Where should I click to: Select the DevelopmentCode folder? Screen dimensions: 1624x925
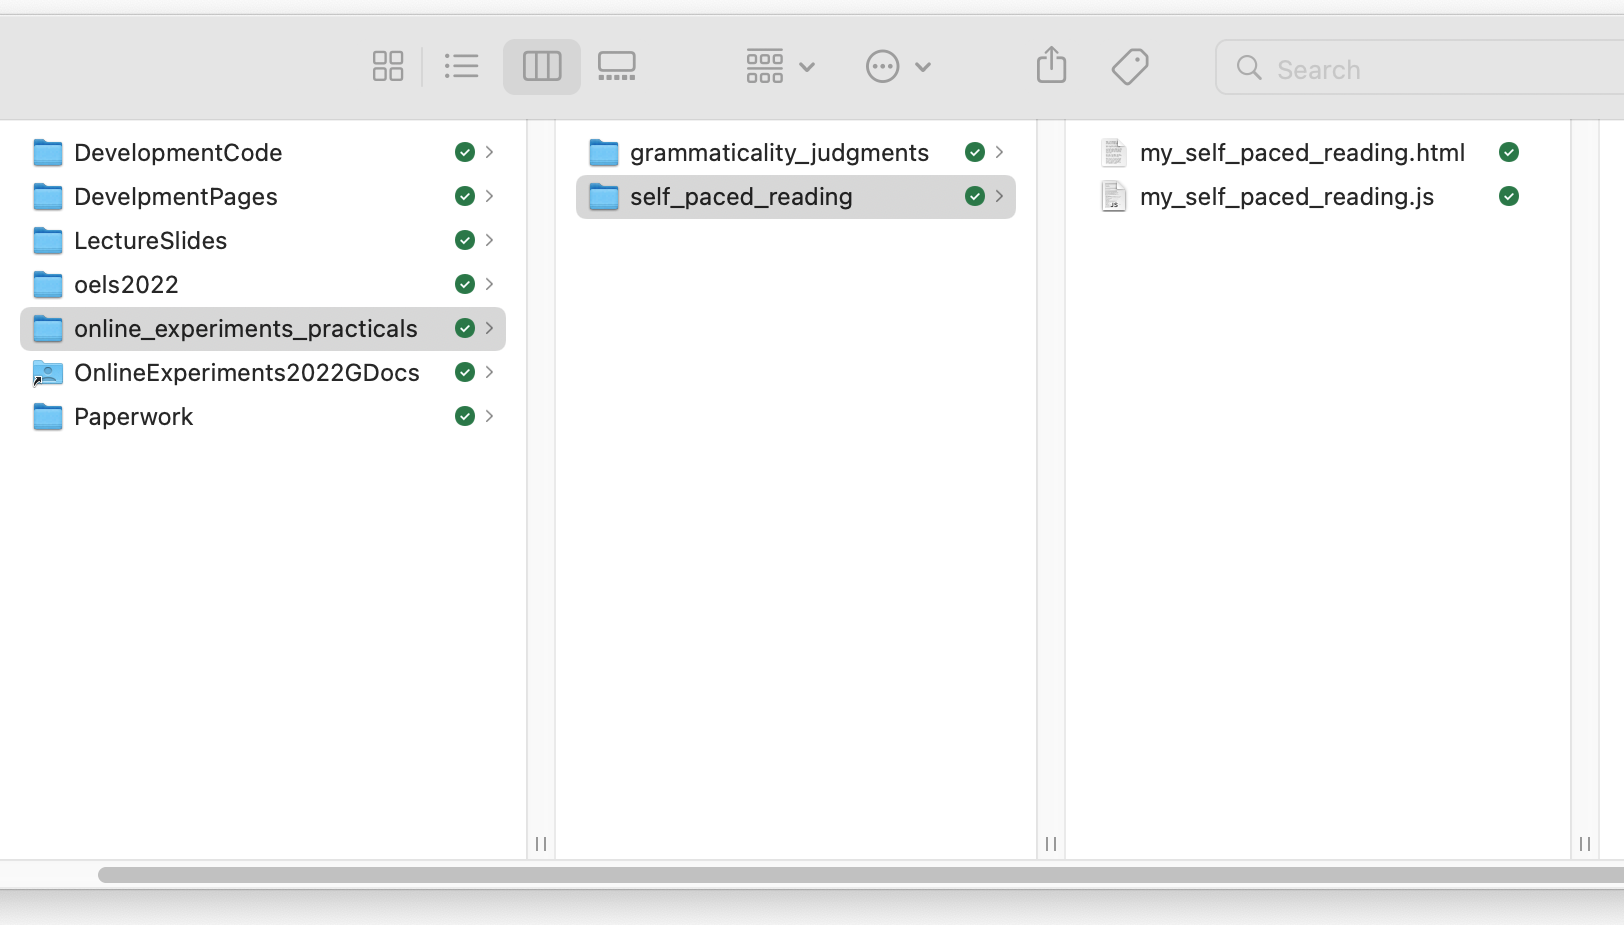coord(263,153)
